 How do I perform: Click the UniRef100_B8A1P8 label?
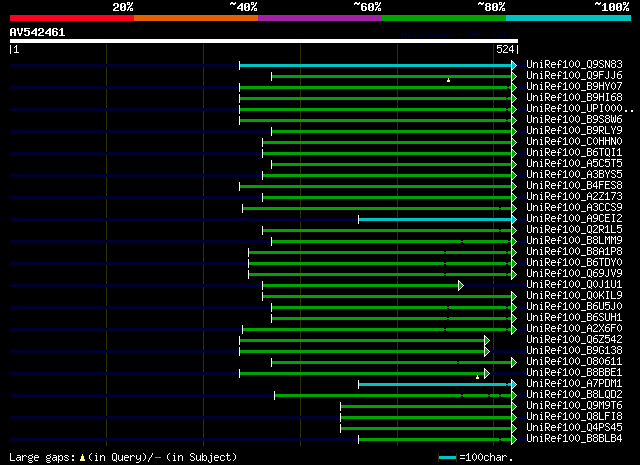pos(574,252)
